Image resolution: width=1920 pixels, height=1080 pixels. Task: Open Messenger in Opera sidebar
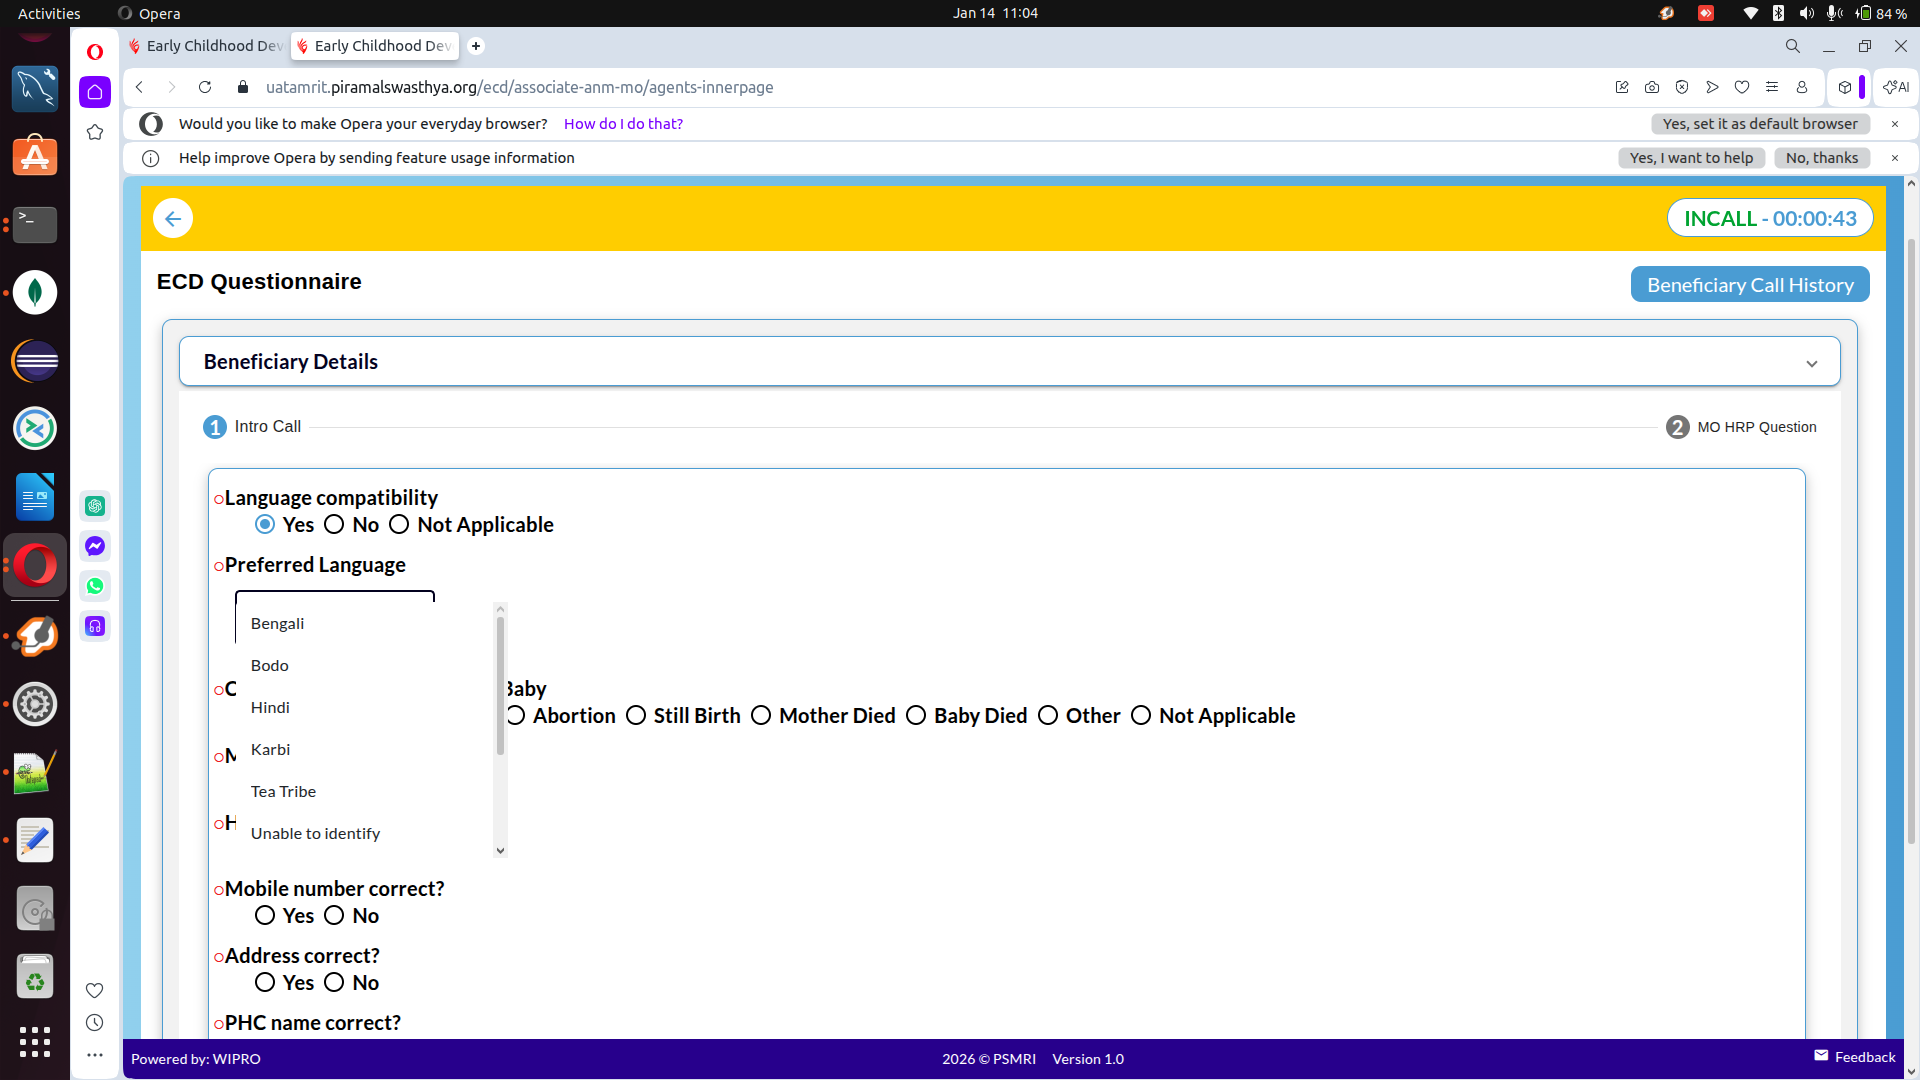pos(95,546)
